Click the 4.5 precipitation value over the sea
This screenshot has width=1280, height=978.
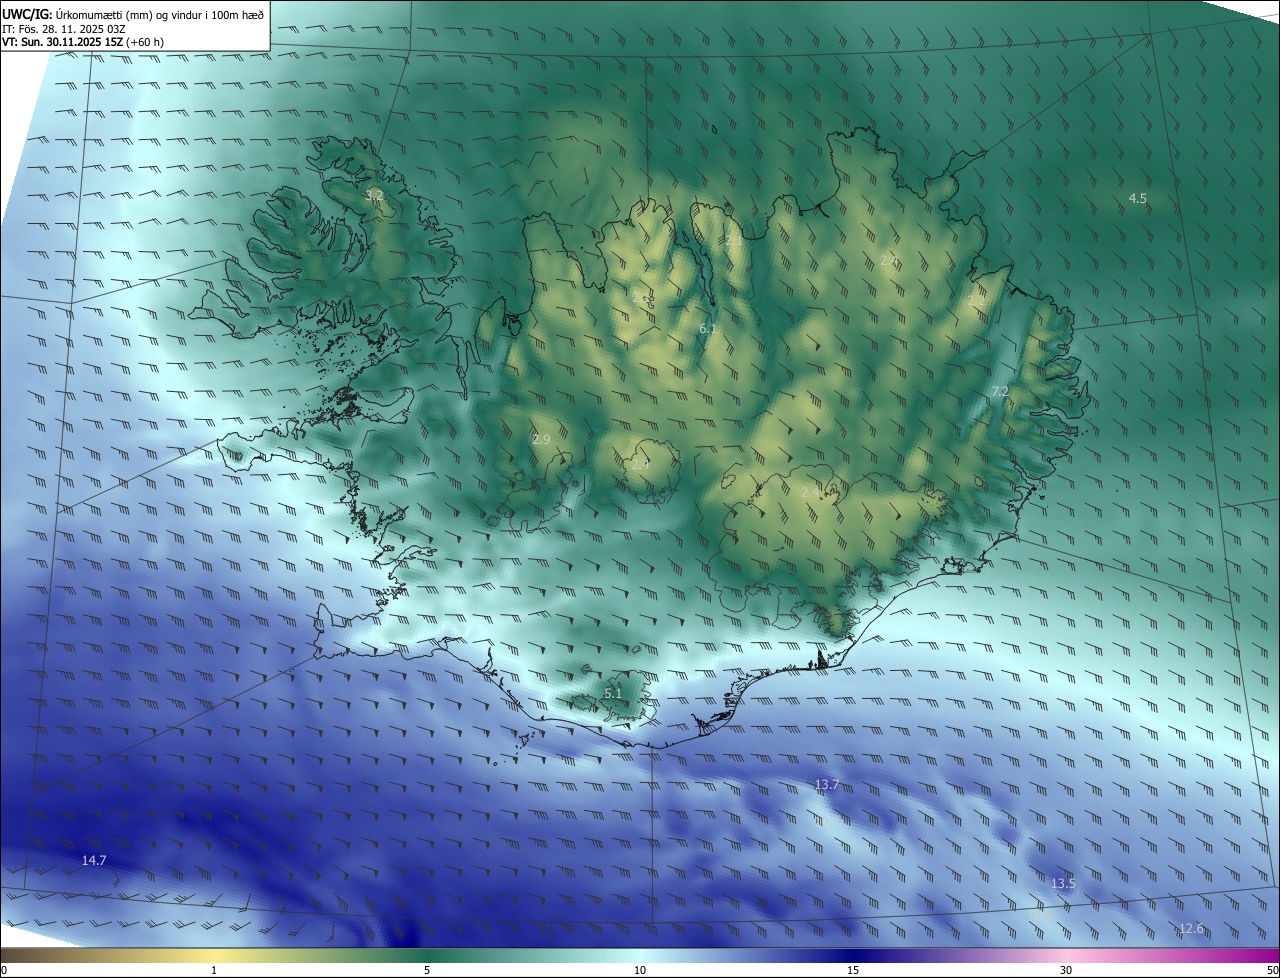click(x=1138, y=198)
